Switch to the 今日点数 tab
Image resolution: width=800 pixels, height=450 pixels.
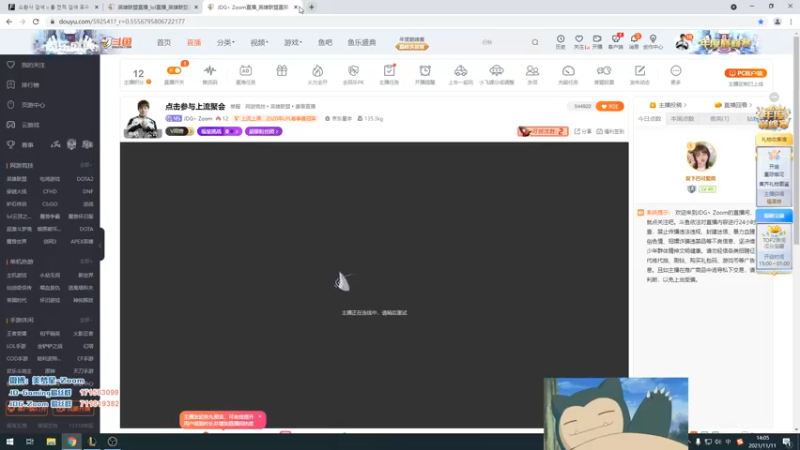(649, 118)
